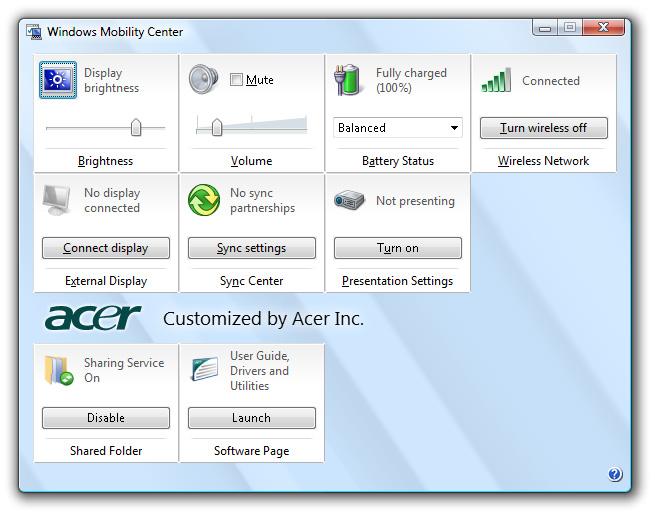Click the Sync Center label
The height and width of the screenshot is (513, 655).
click(x=251, y=281)
